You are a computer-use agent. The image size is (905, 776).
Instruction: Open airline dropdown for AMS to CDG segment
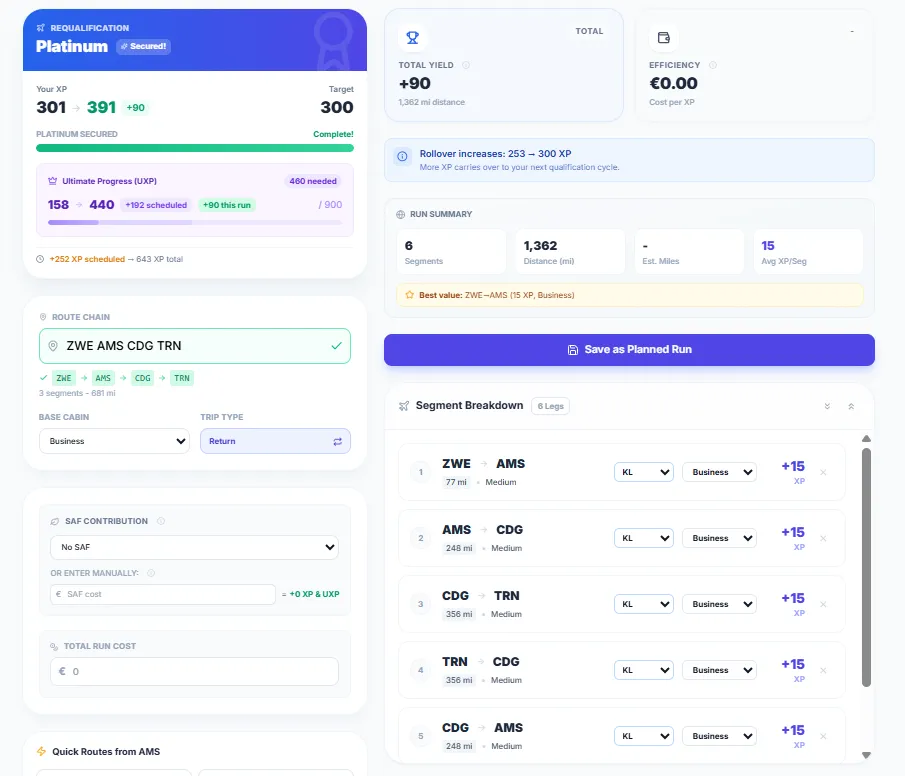click(x=643, y=538)
